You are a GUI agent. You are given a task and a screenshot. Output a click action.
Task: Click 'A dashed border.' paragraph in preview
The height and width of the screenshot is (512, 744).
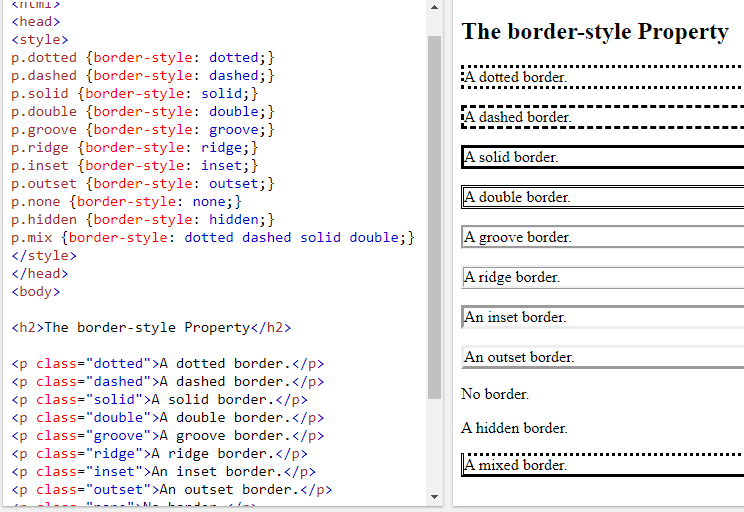(x=602, y=117)
